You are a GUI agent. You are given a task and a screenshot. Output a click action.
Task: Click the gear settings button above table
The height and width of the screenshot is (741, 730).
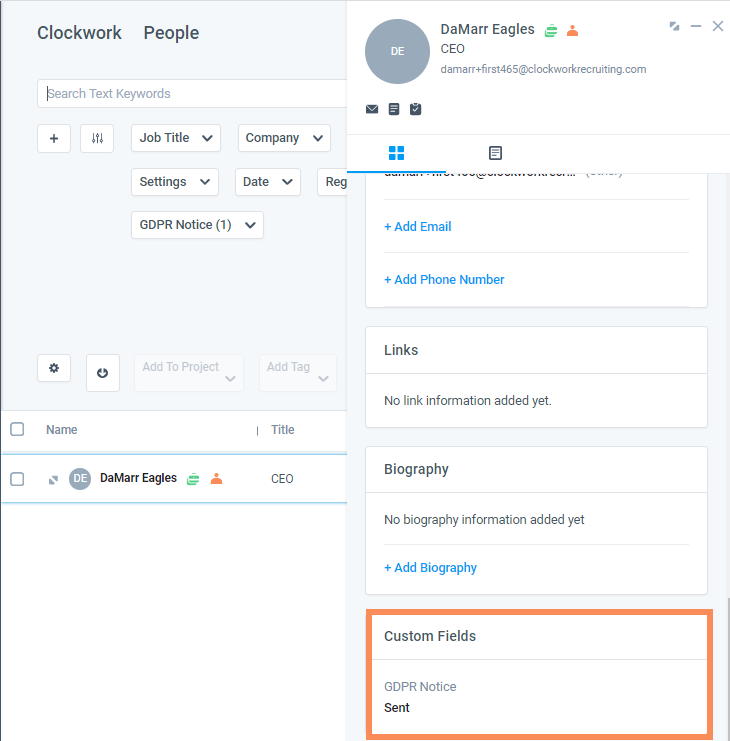54,368
